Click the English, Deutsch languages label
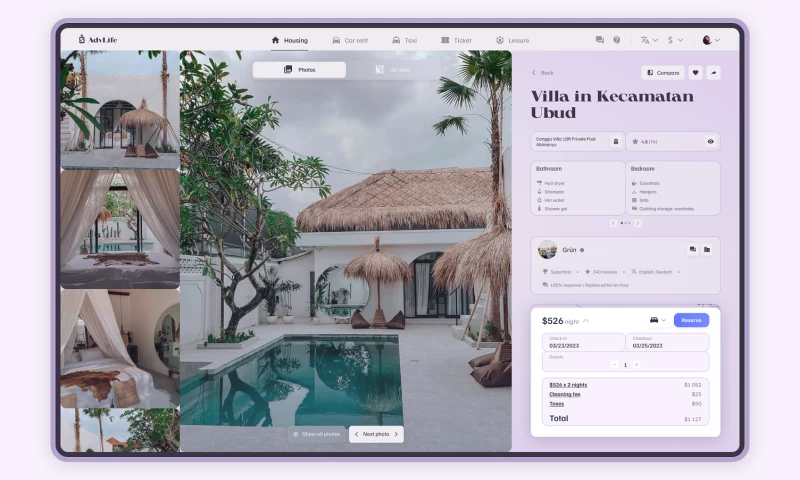The height and width of the screenshot is (480, 800). [652, 272]
